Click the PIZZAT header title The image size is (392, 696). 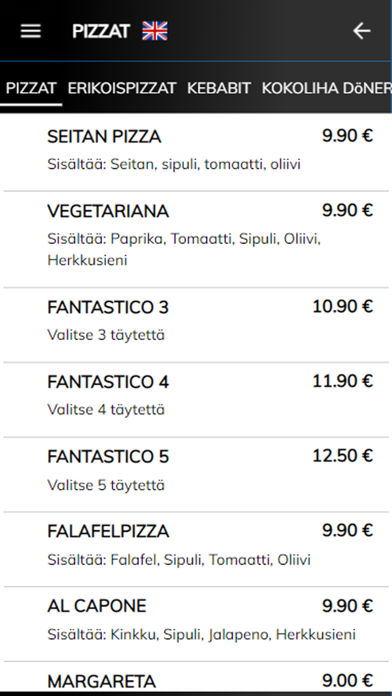(101, 31)
